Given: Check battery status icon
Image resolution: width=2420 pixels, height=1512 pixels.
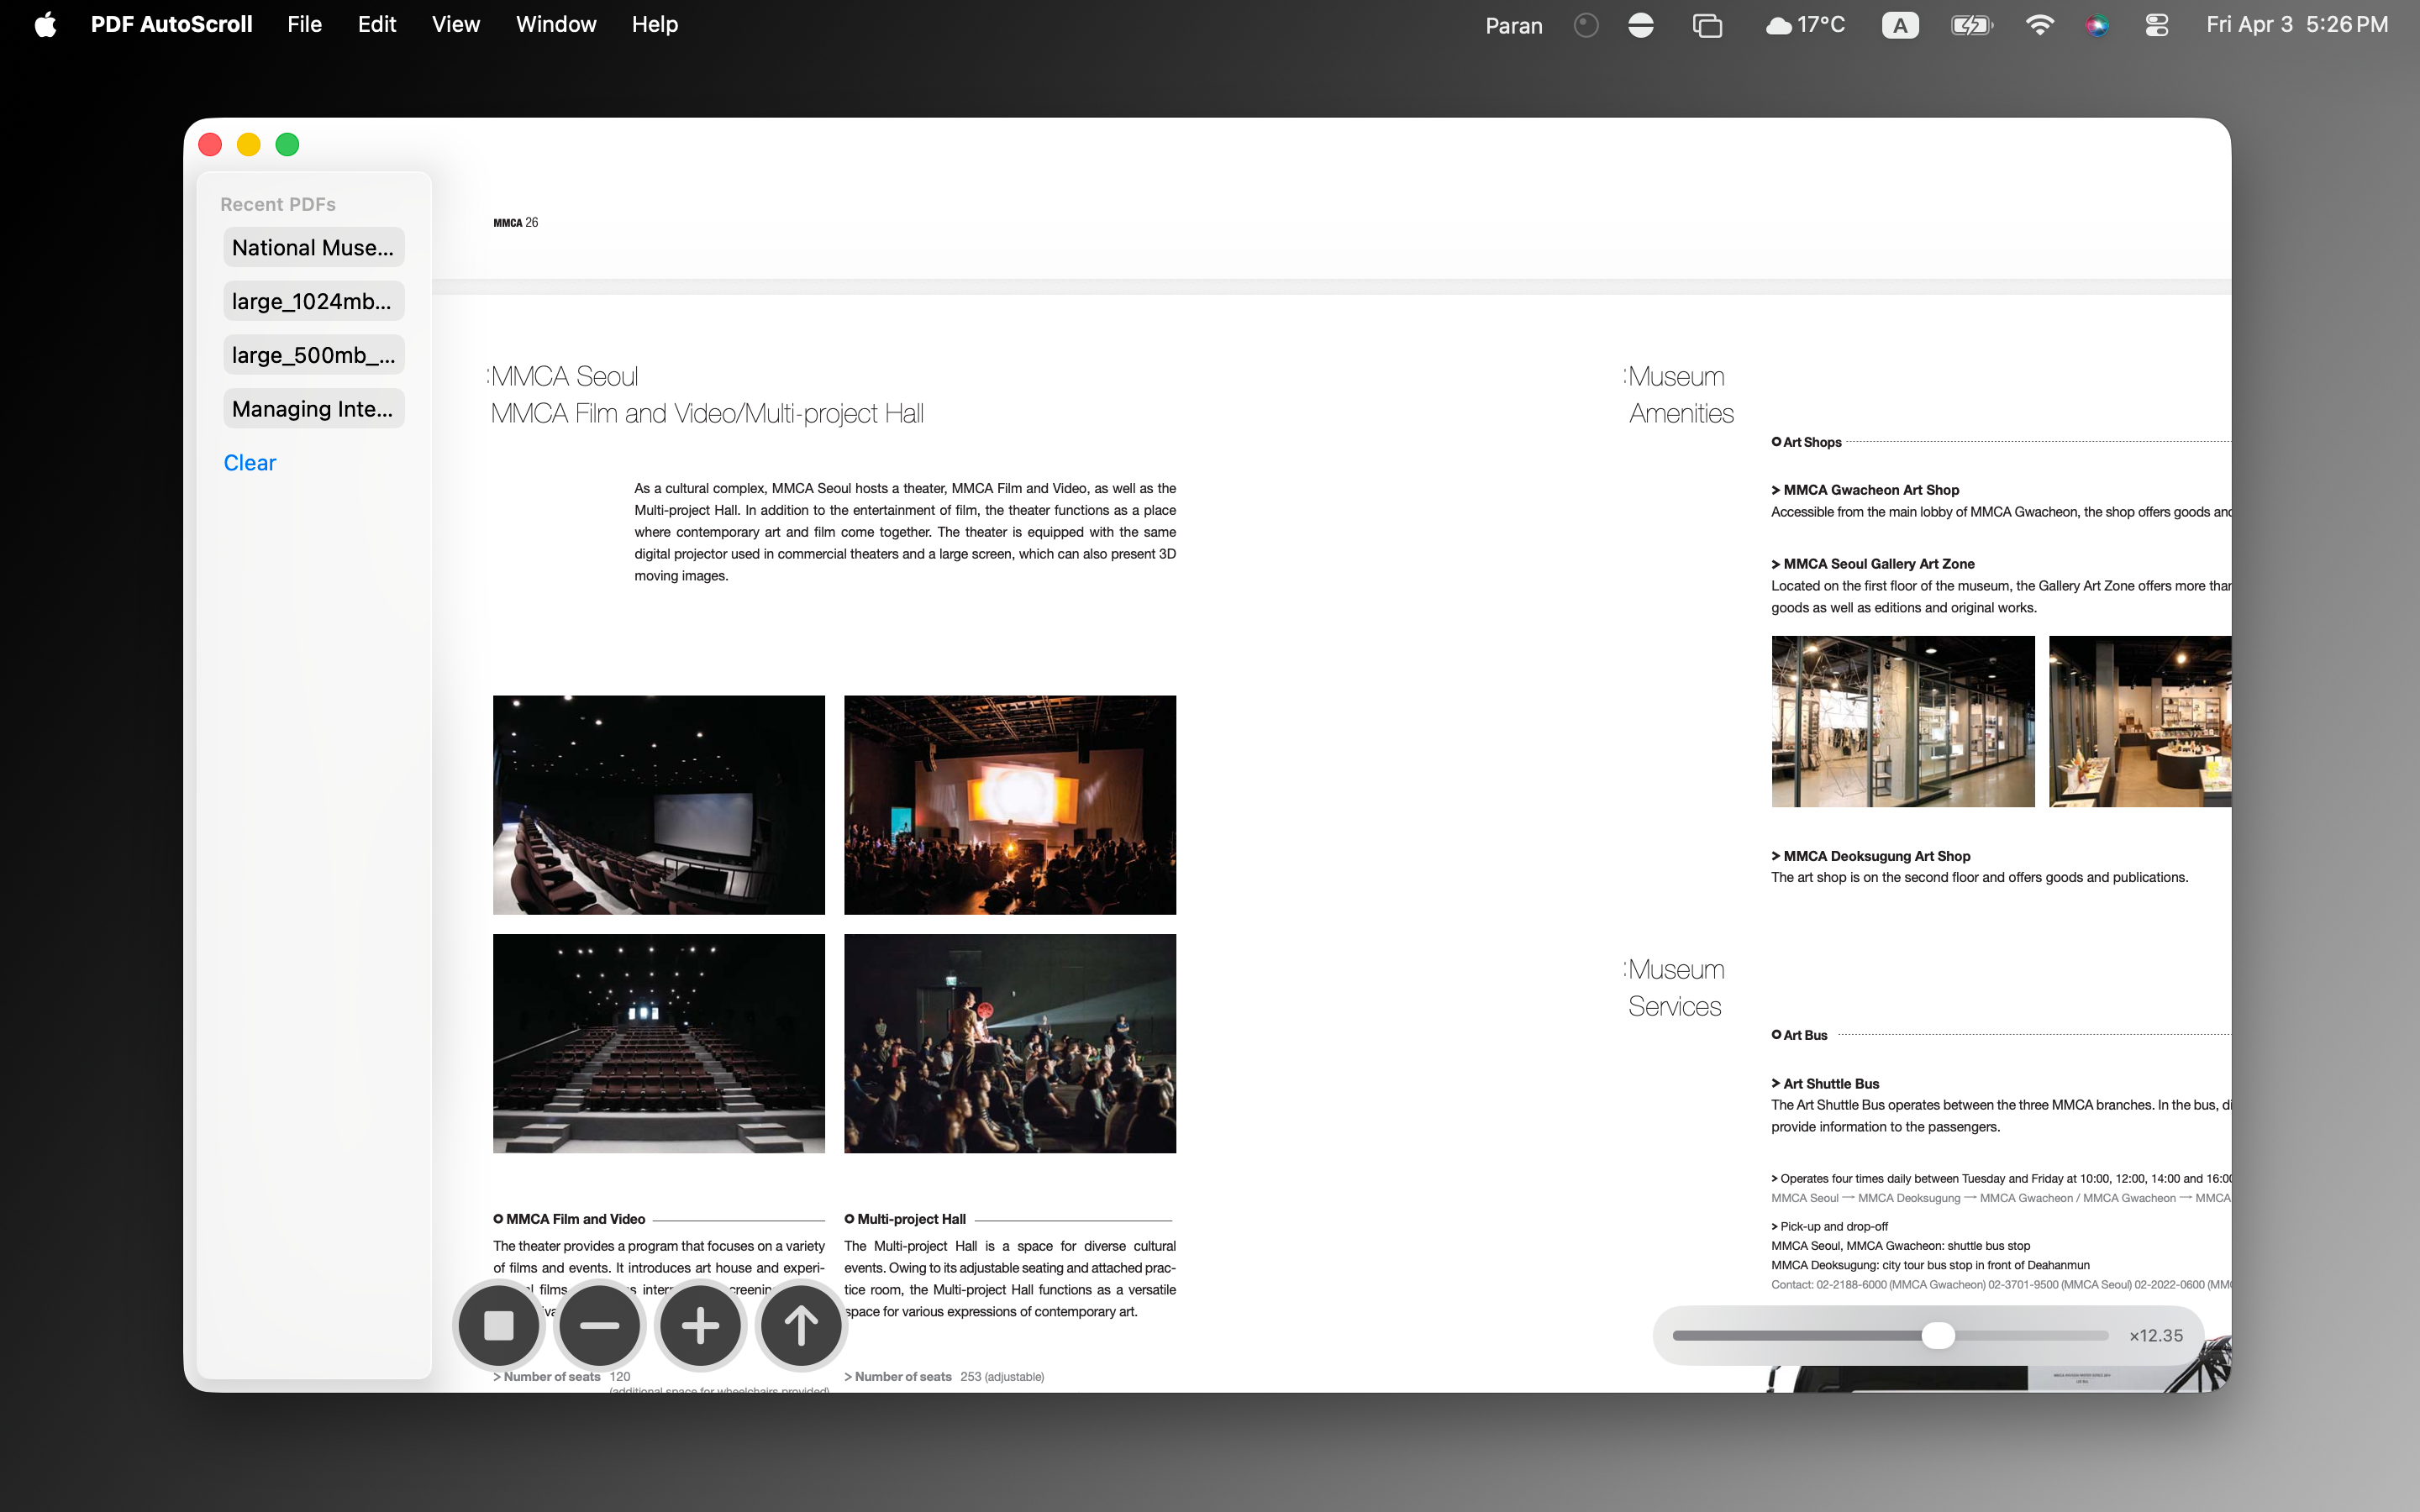Looking at the screenshot, I should point(1972,25).
